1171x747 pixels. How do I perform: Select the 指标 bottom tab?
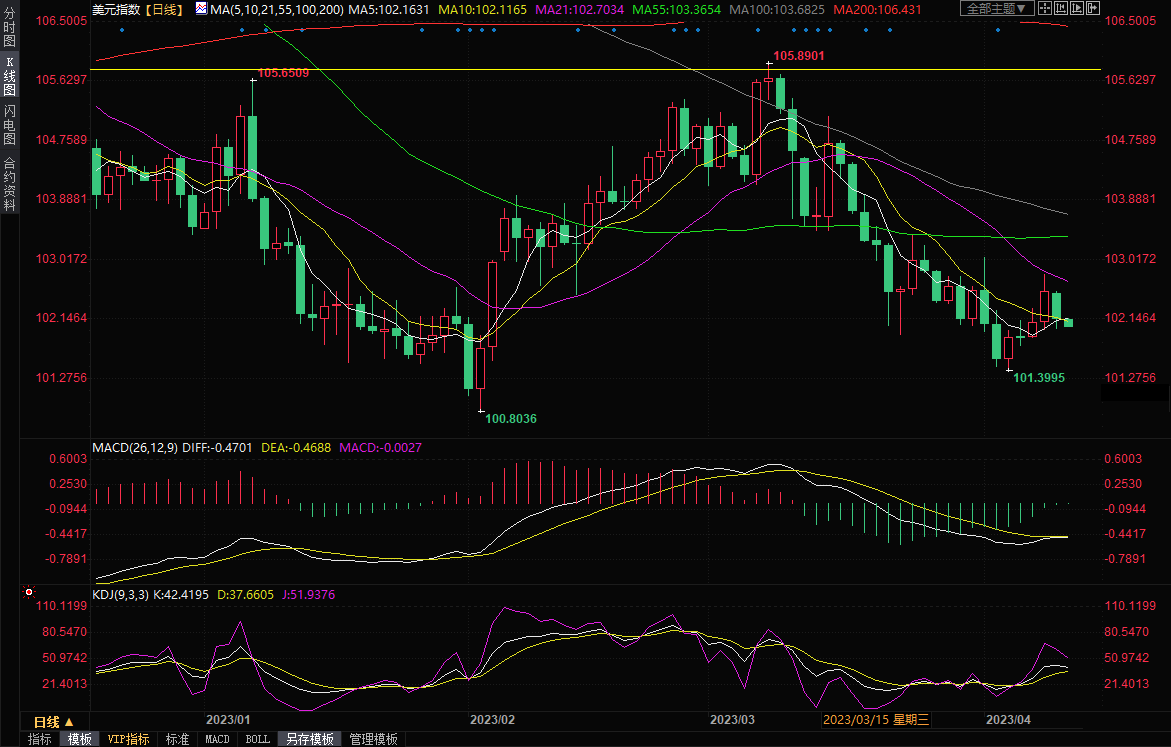pos(40,739)
